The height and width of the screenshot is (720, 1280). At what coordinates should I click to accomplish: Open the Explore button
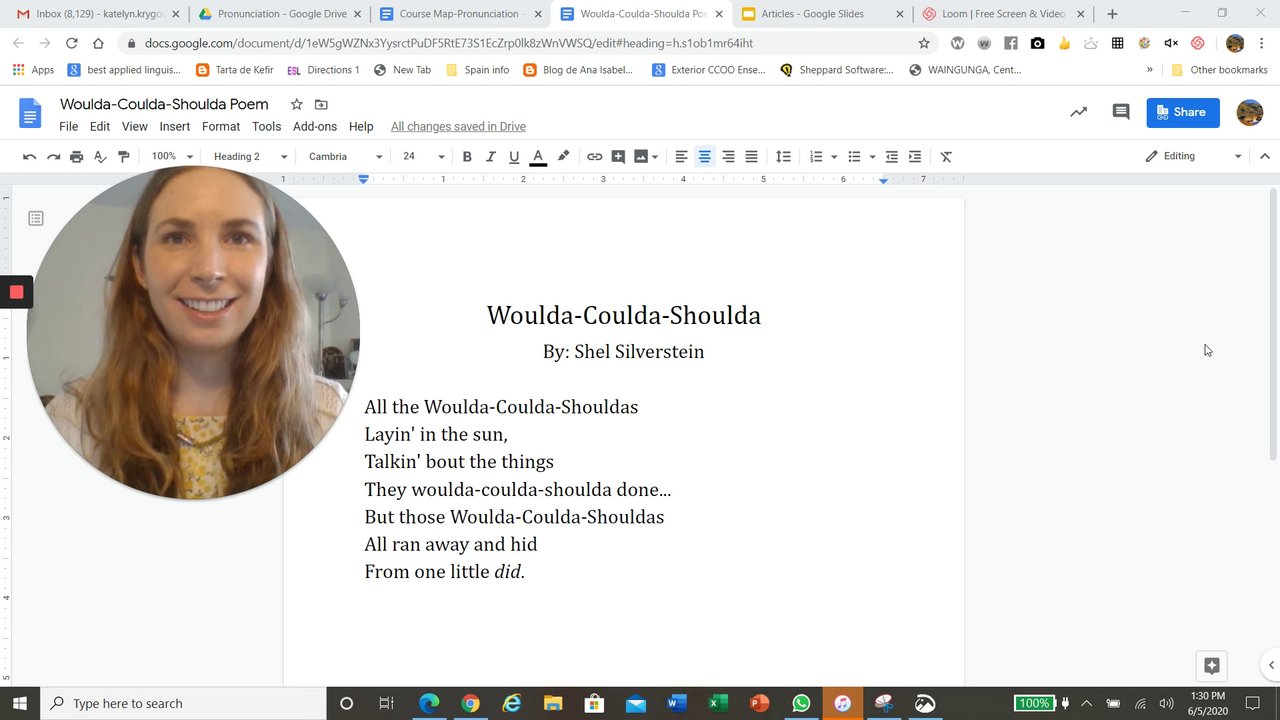(1212, 666)
